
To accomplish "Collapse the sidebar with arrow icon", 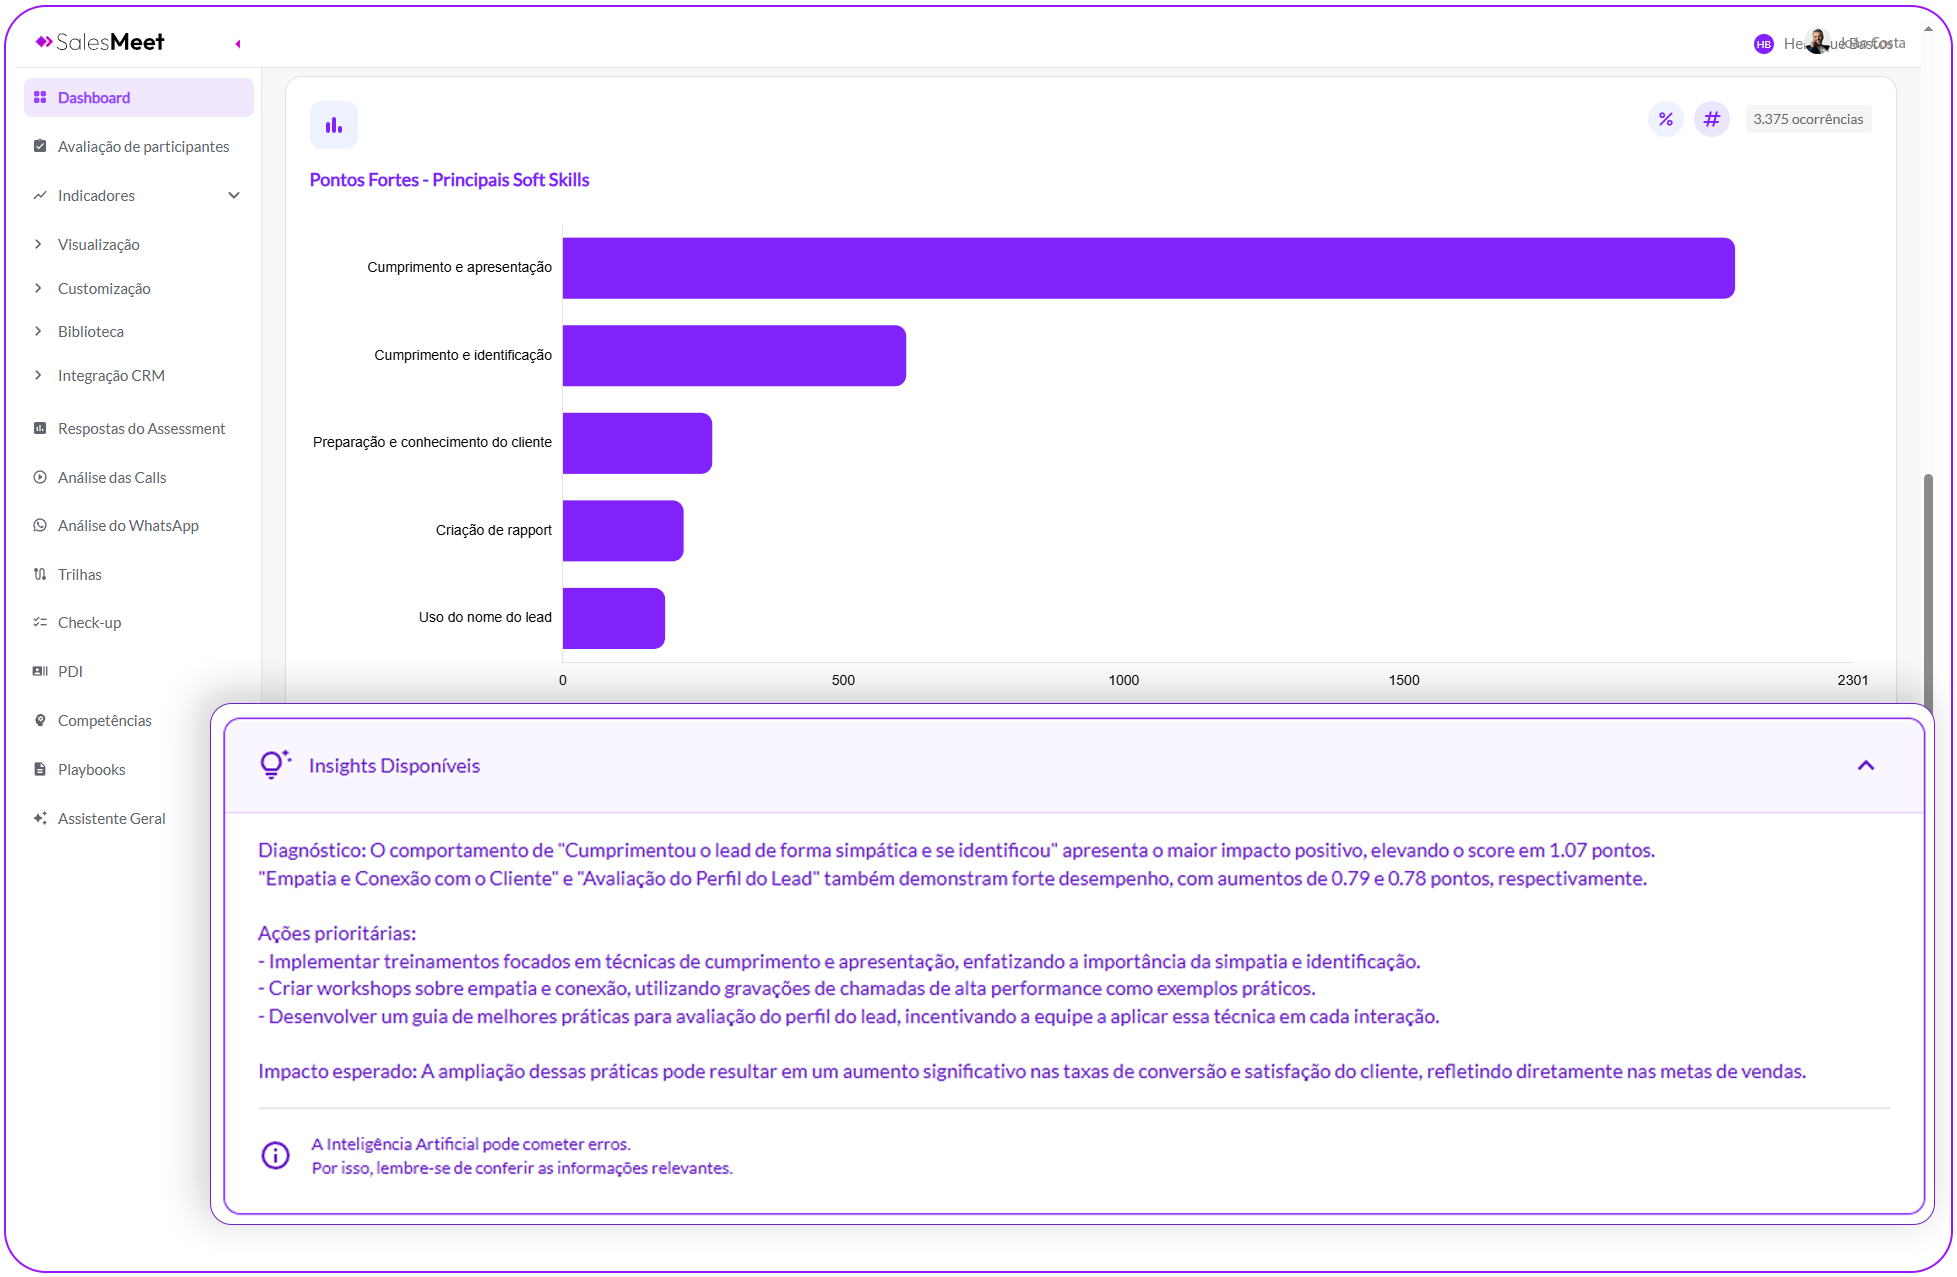I will point(238,44).
